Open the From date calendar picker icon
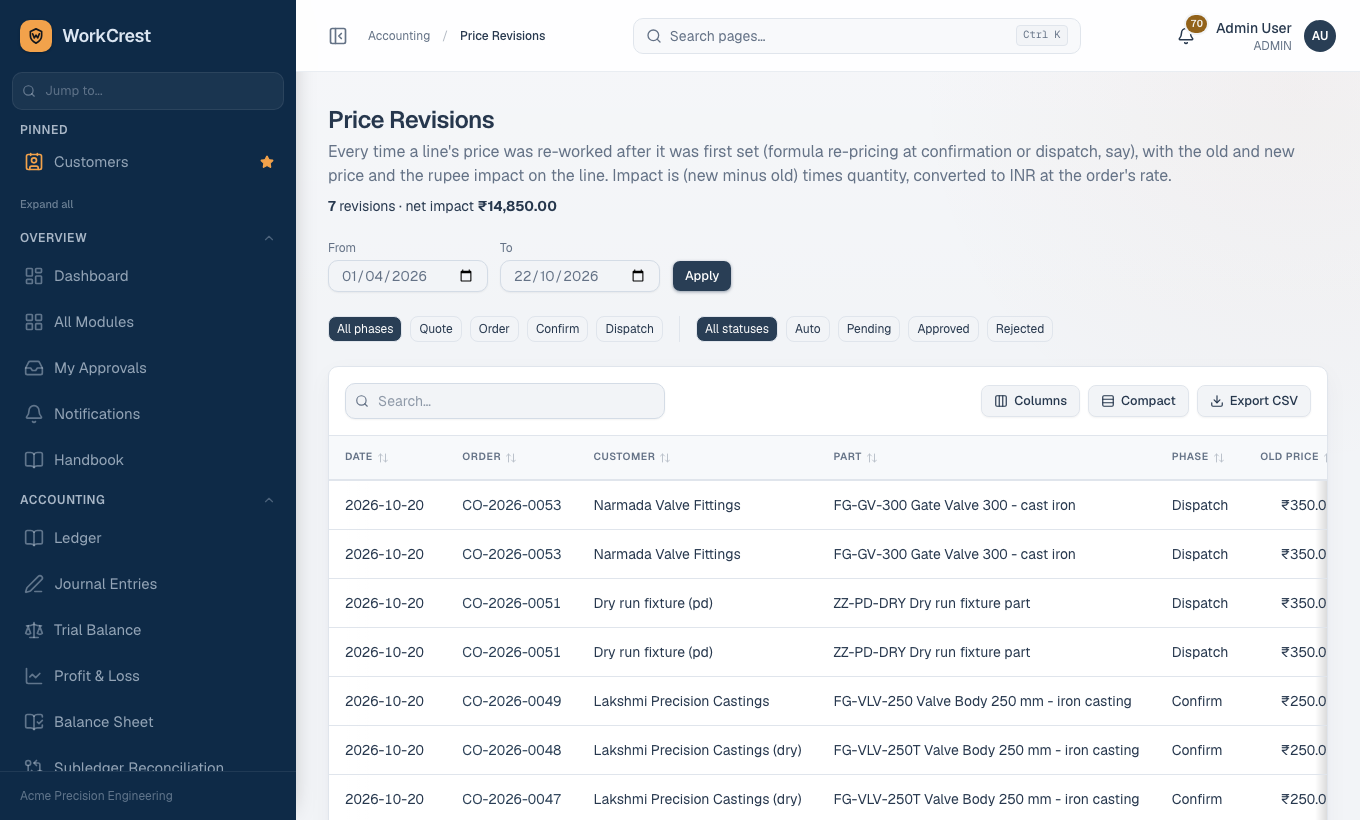Viewport: 1360px width, 820px height. [466, 276]
